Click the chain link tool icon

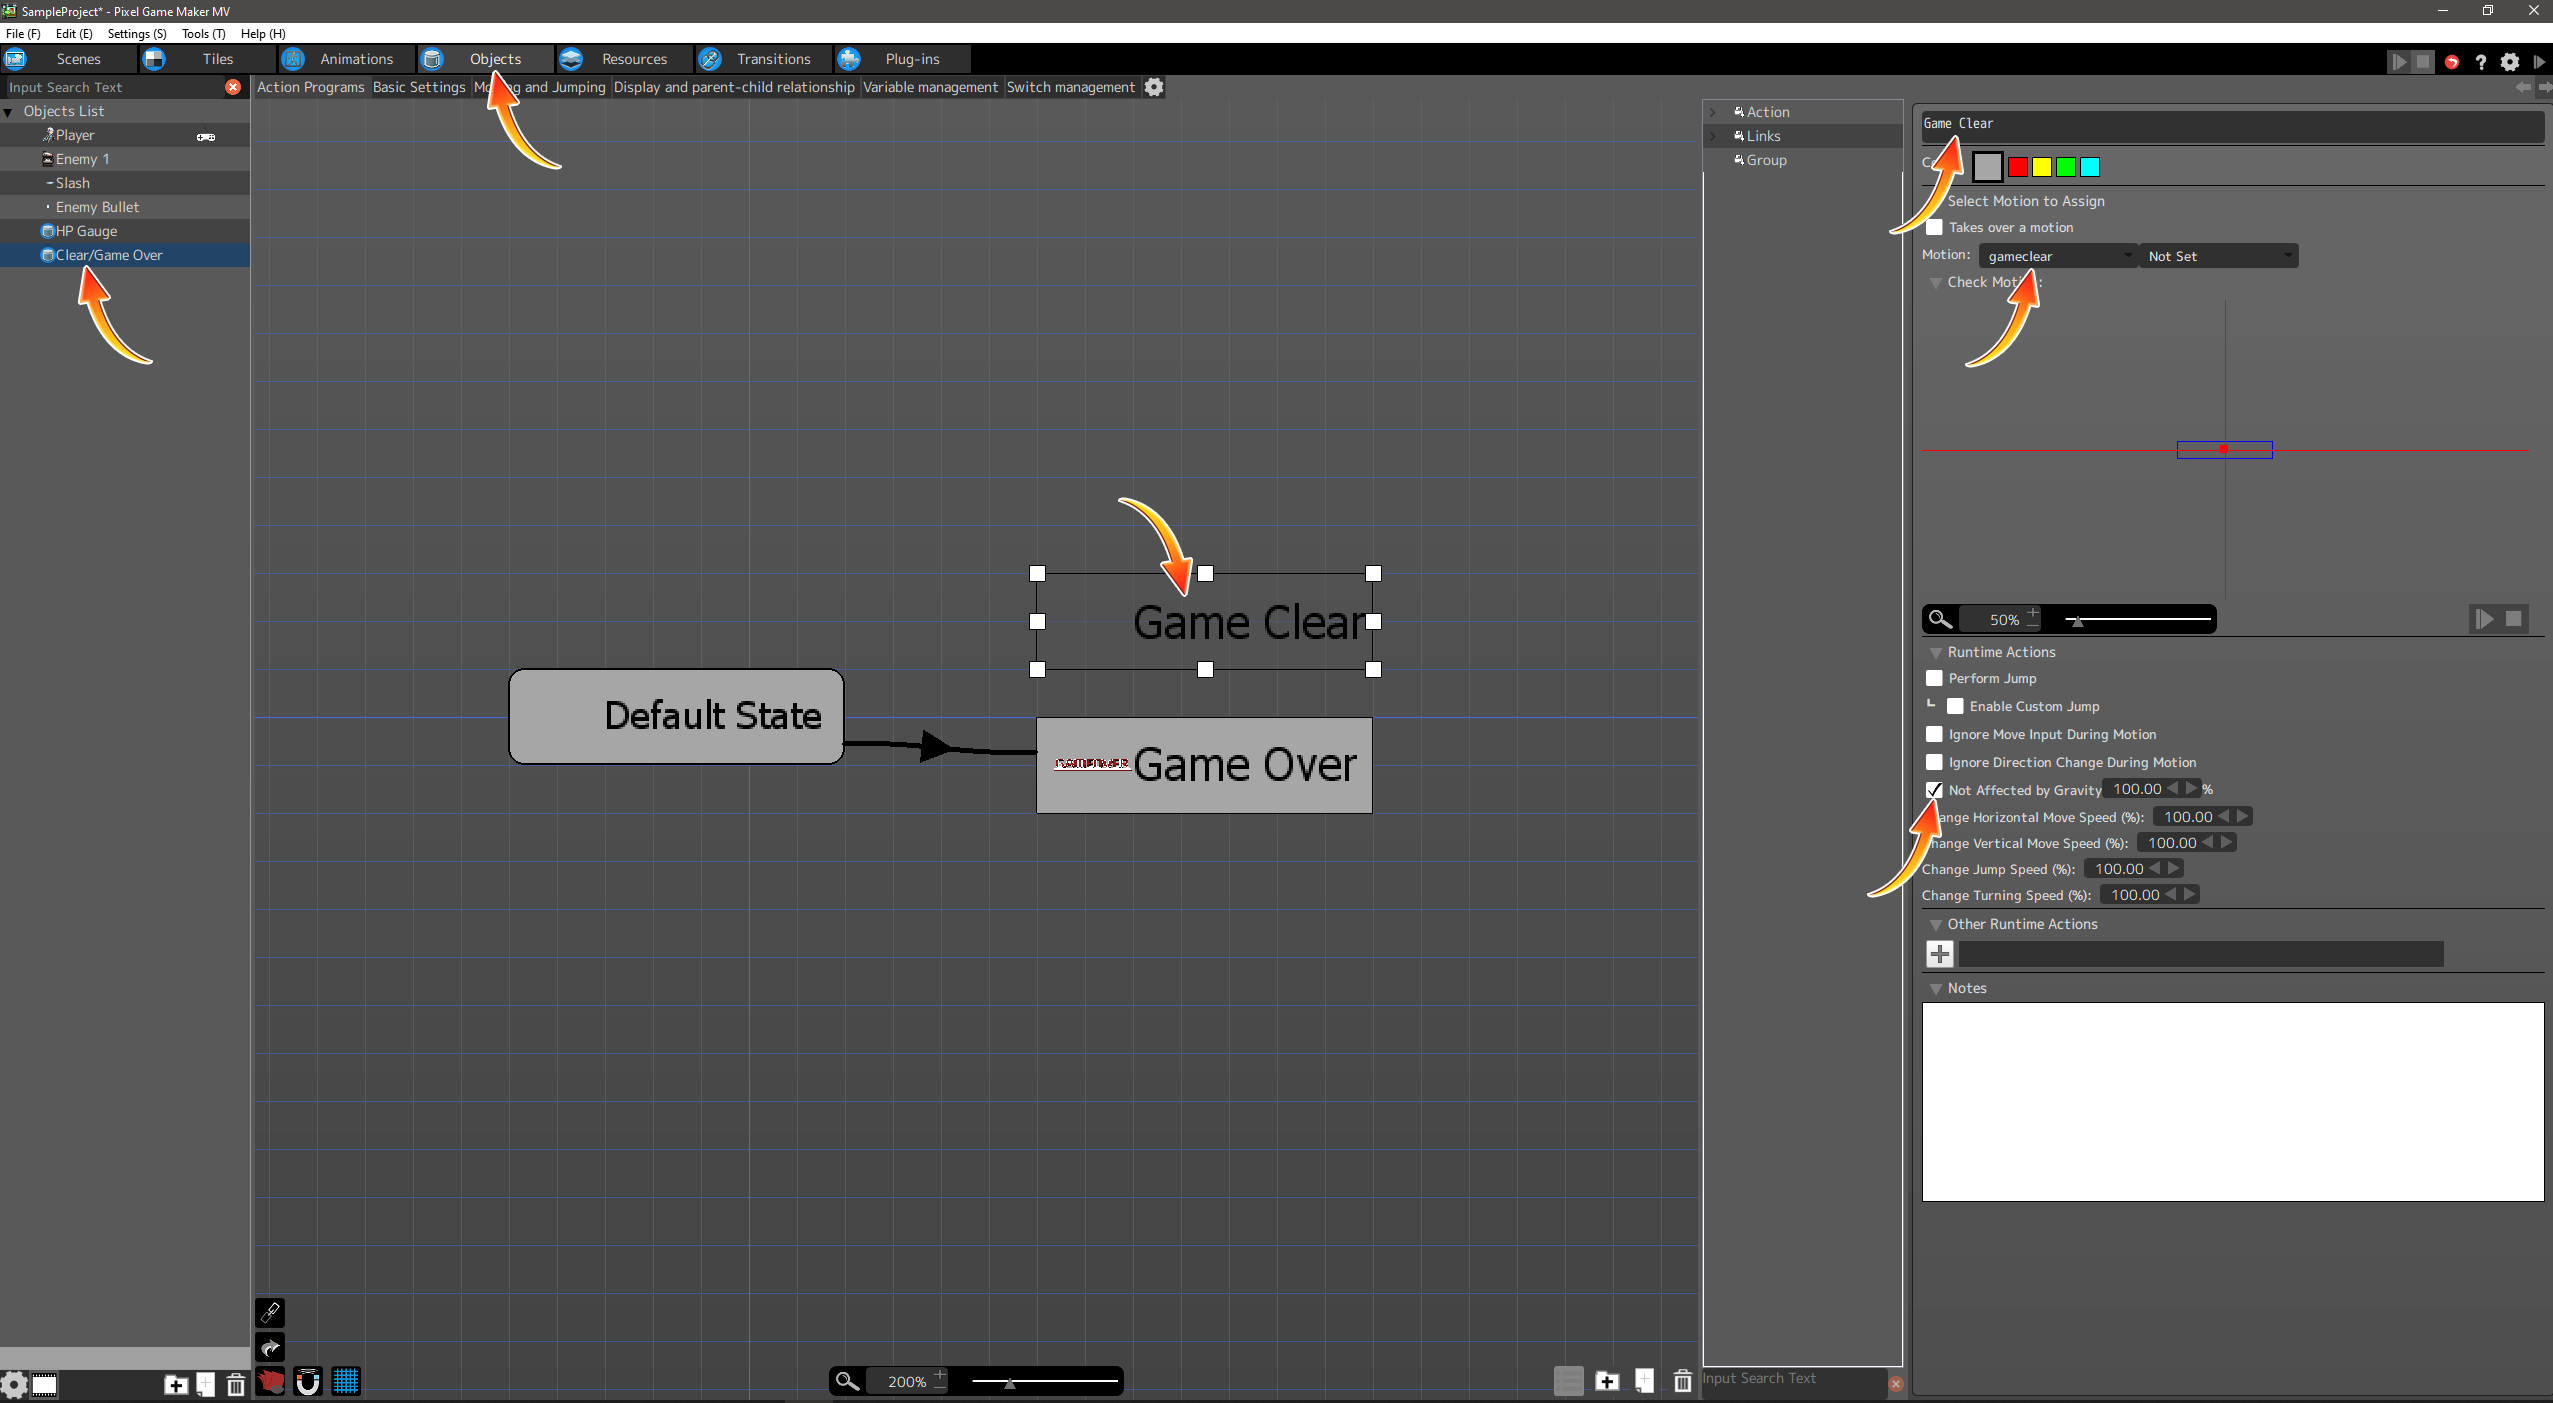270,1312
